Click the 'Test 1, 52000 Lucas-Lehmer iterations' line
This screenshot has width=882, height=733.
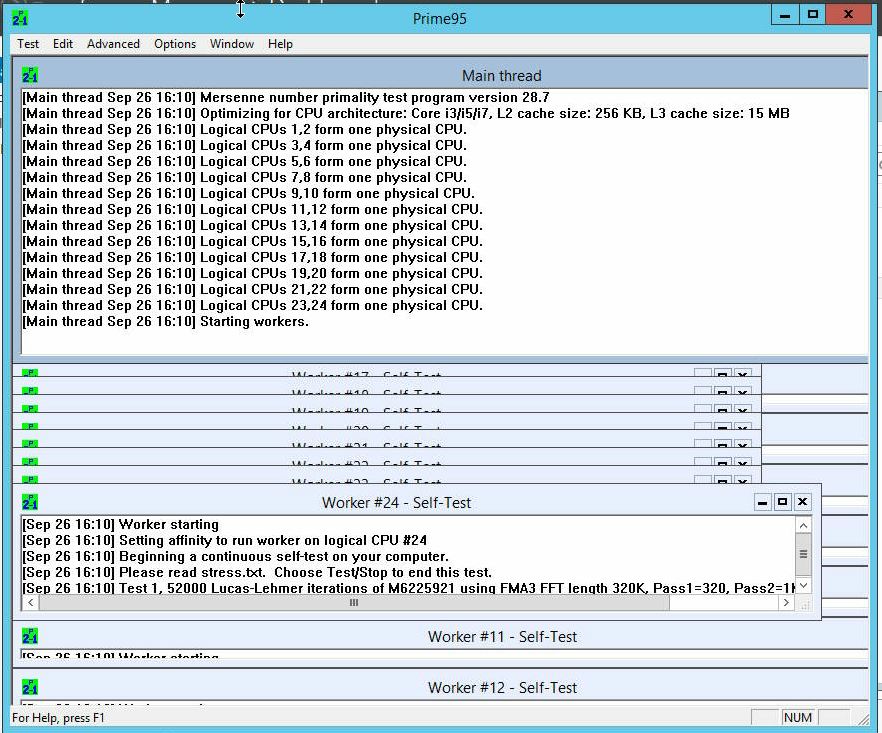[408, 588]
